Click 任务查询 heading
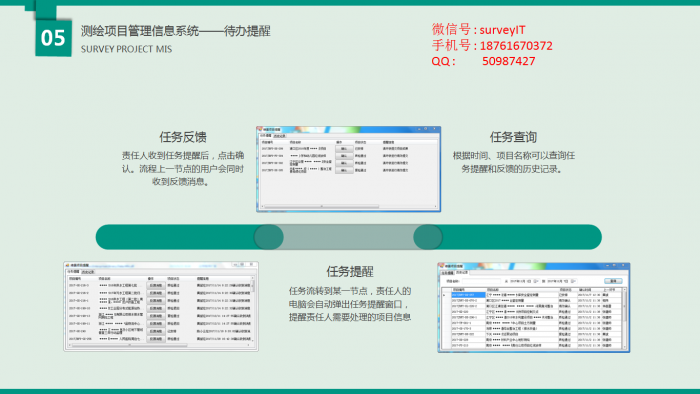 tap(513, 137)
